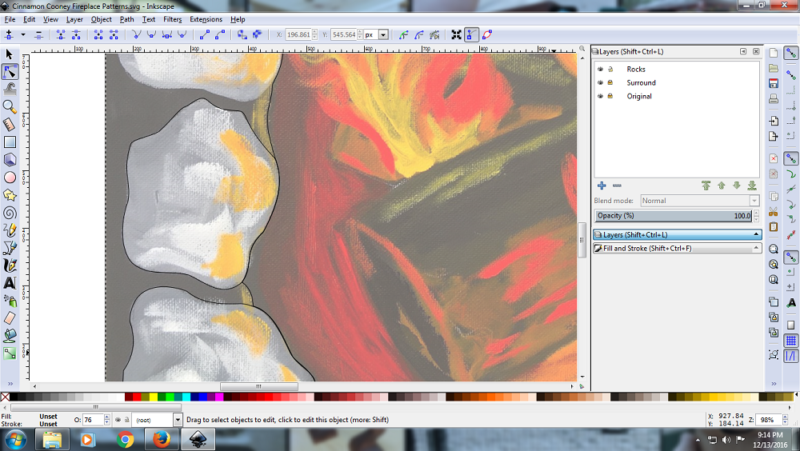Make selected nodes smooth
This screenshot has height=451, width=800.
click(152, 35)
